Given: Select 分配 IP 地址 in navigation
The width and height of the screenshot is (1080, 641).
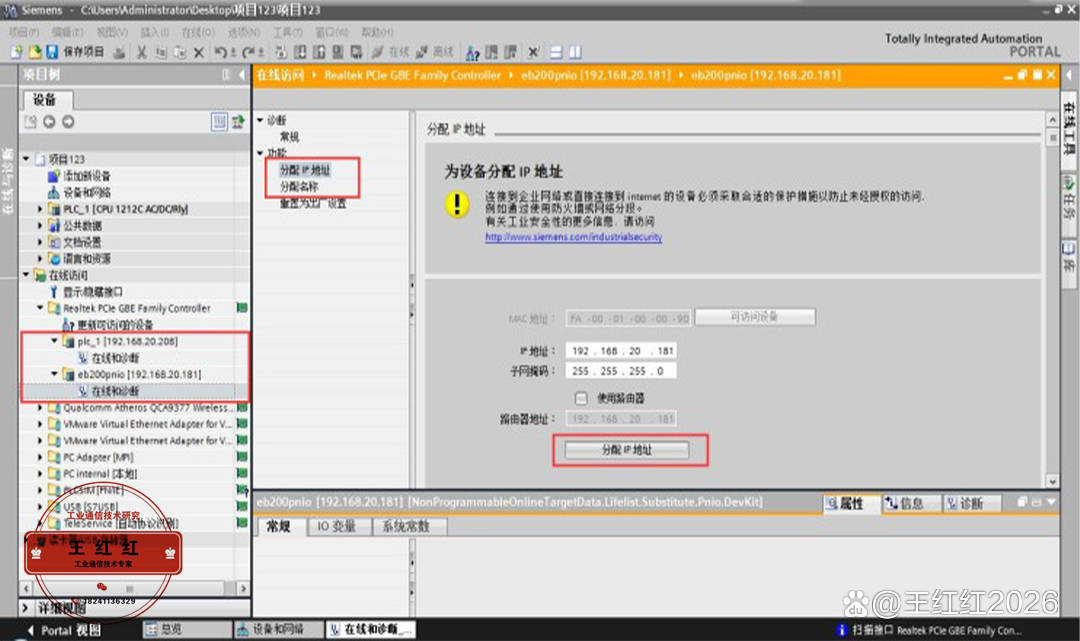Looking at the screenshot, I should tap(305, 169).
